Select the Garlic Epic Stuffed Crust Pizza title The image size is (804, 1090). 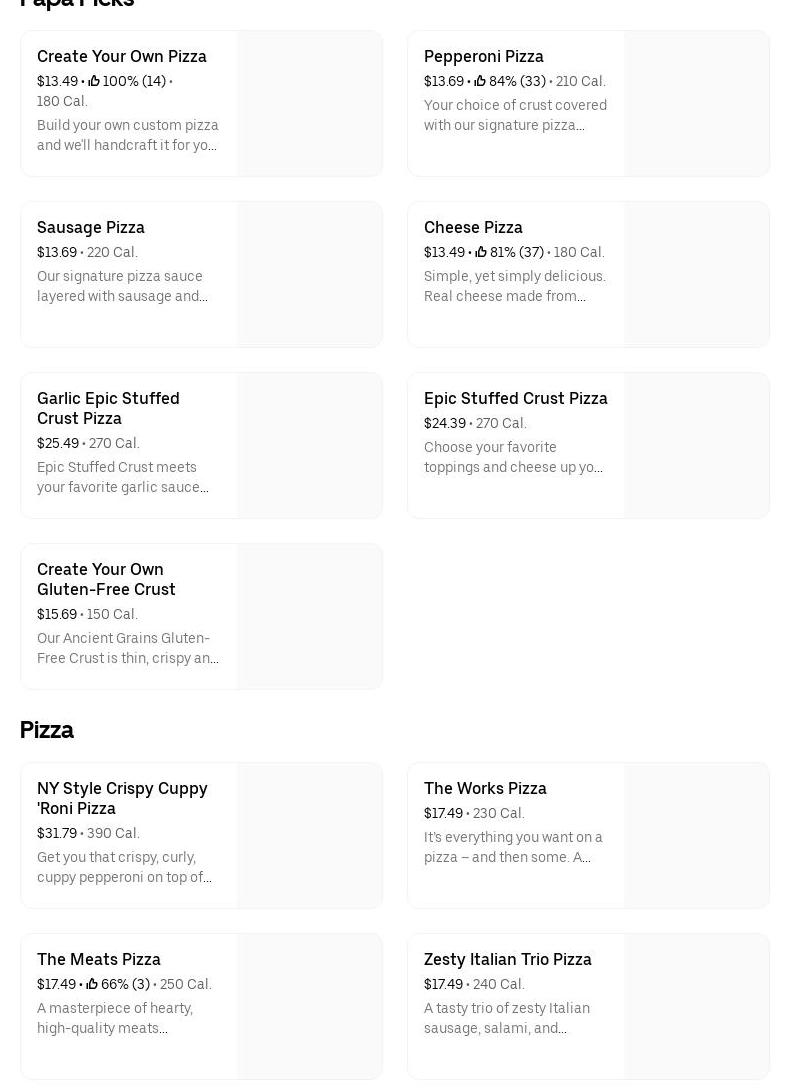pyautogui.click(x=108, y=408)
